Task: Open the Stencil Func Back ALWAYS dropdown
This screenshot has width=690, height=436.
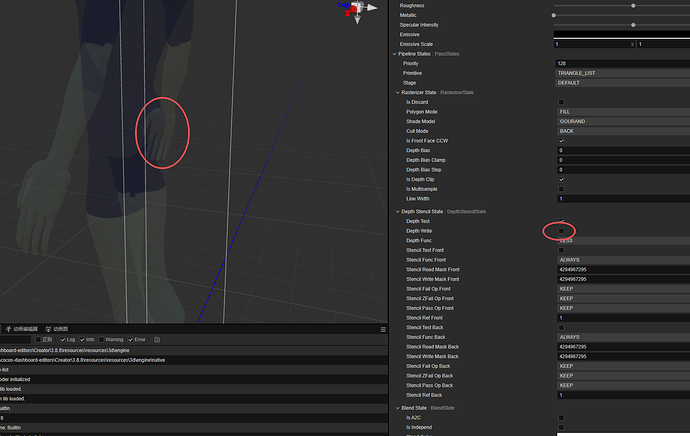Action: pos(624,337)
